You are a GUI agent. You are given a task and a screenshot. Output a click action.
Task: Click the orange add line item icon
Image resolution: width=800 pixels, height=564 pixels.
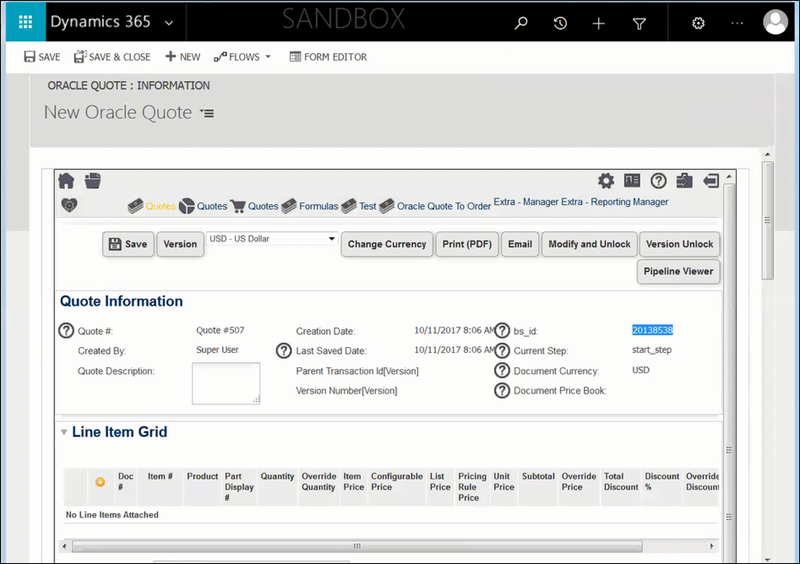[100, 482]
